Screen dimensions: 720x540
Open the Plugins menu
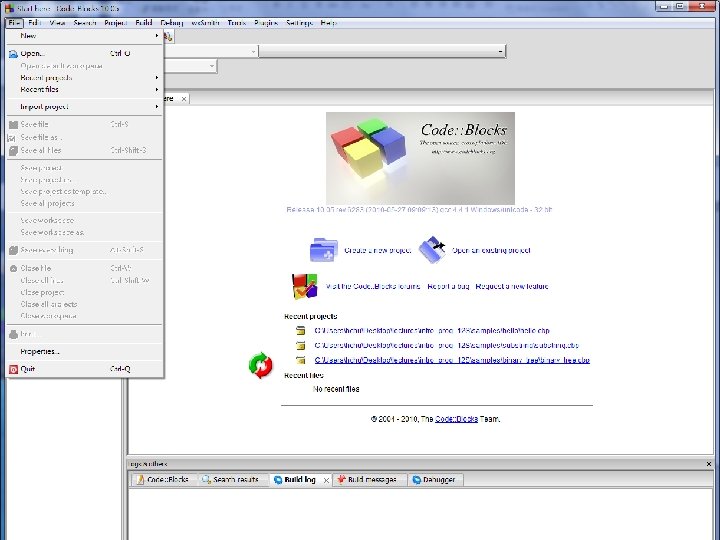point(266,22)
